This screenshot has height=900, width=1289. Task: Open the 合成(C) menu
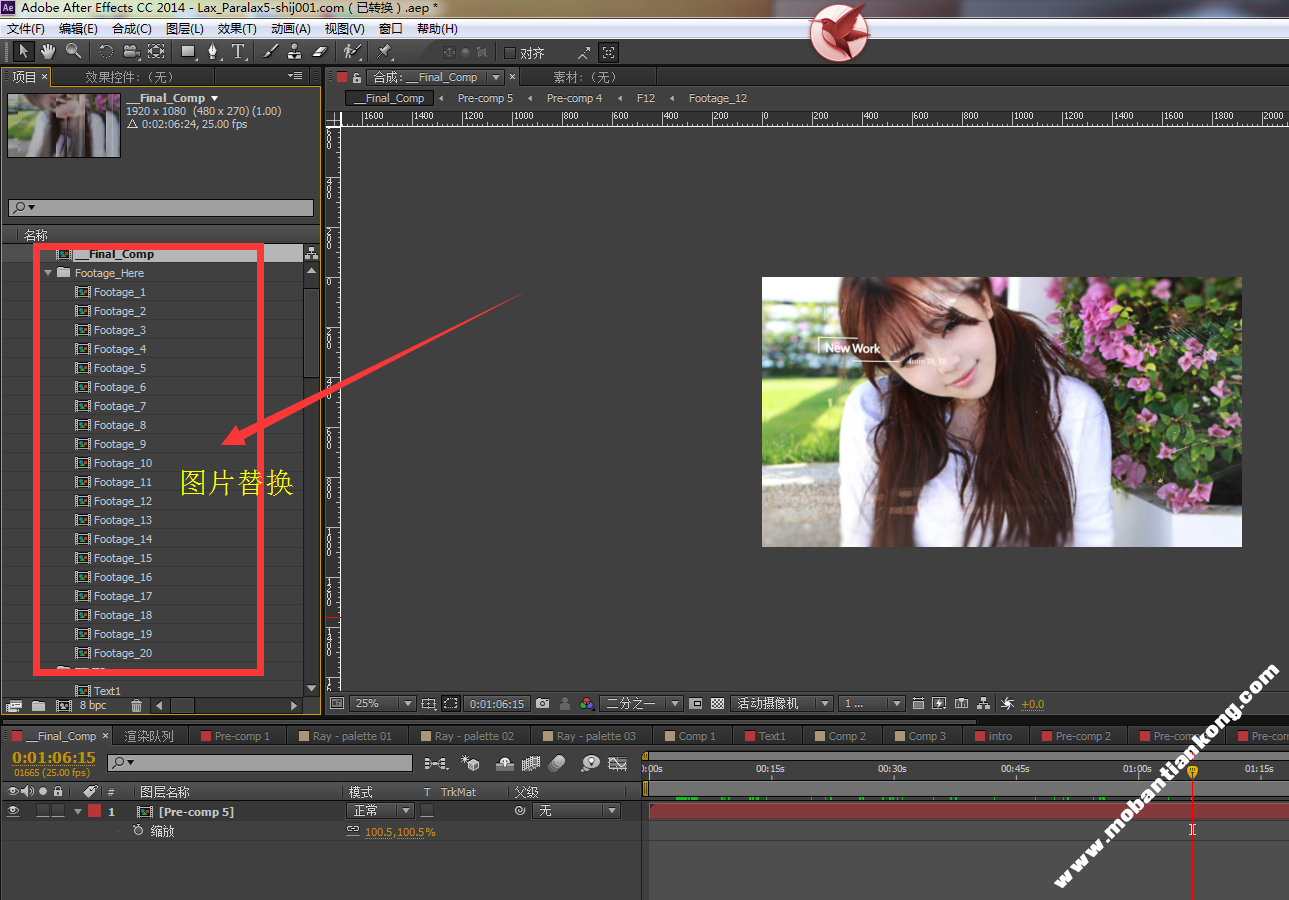coord(132,29)
